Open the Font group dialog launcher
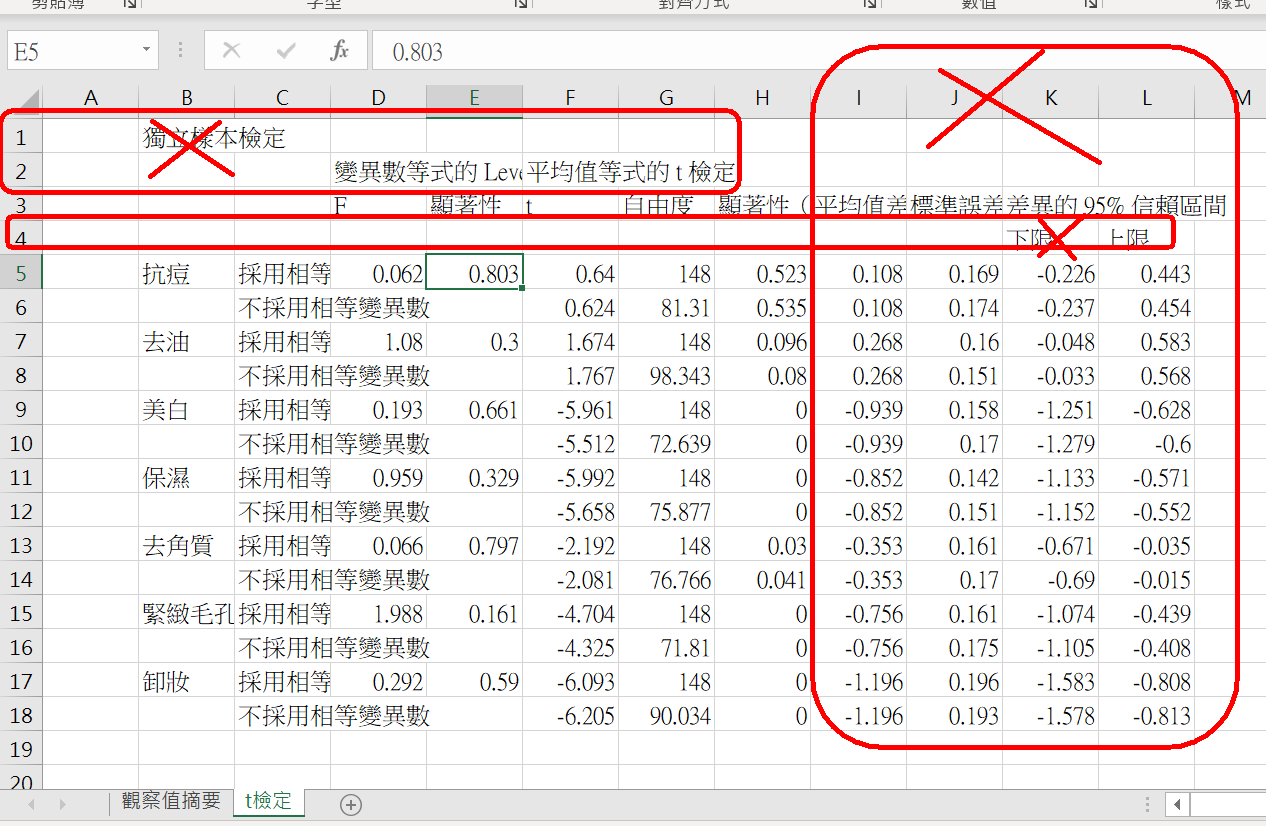This screenshot has height=826, width=1266. [x=521, y=4]
